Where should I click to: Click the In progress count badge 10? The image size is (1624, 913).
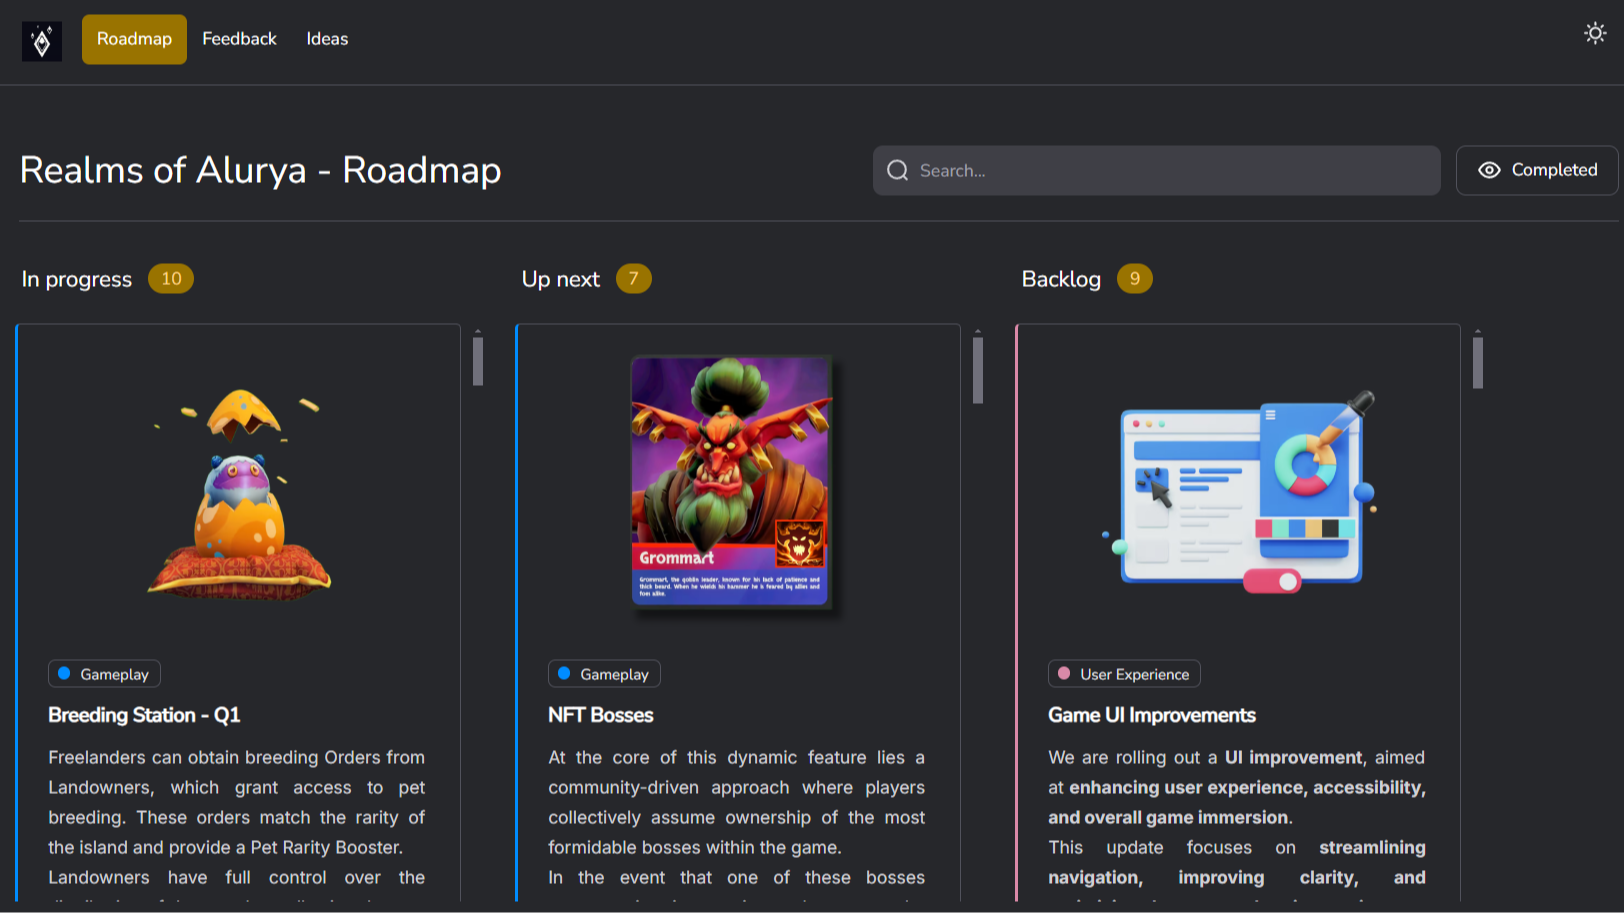pos(171,279)
